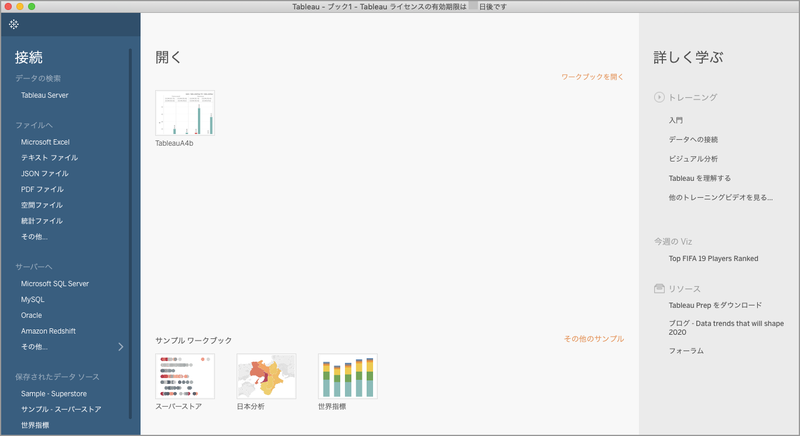Image resolution: width=800 pixels, height=436 pixels.
Task: Click データの検索 heading
Action: tap(38, 79)
